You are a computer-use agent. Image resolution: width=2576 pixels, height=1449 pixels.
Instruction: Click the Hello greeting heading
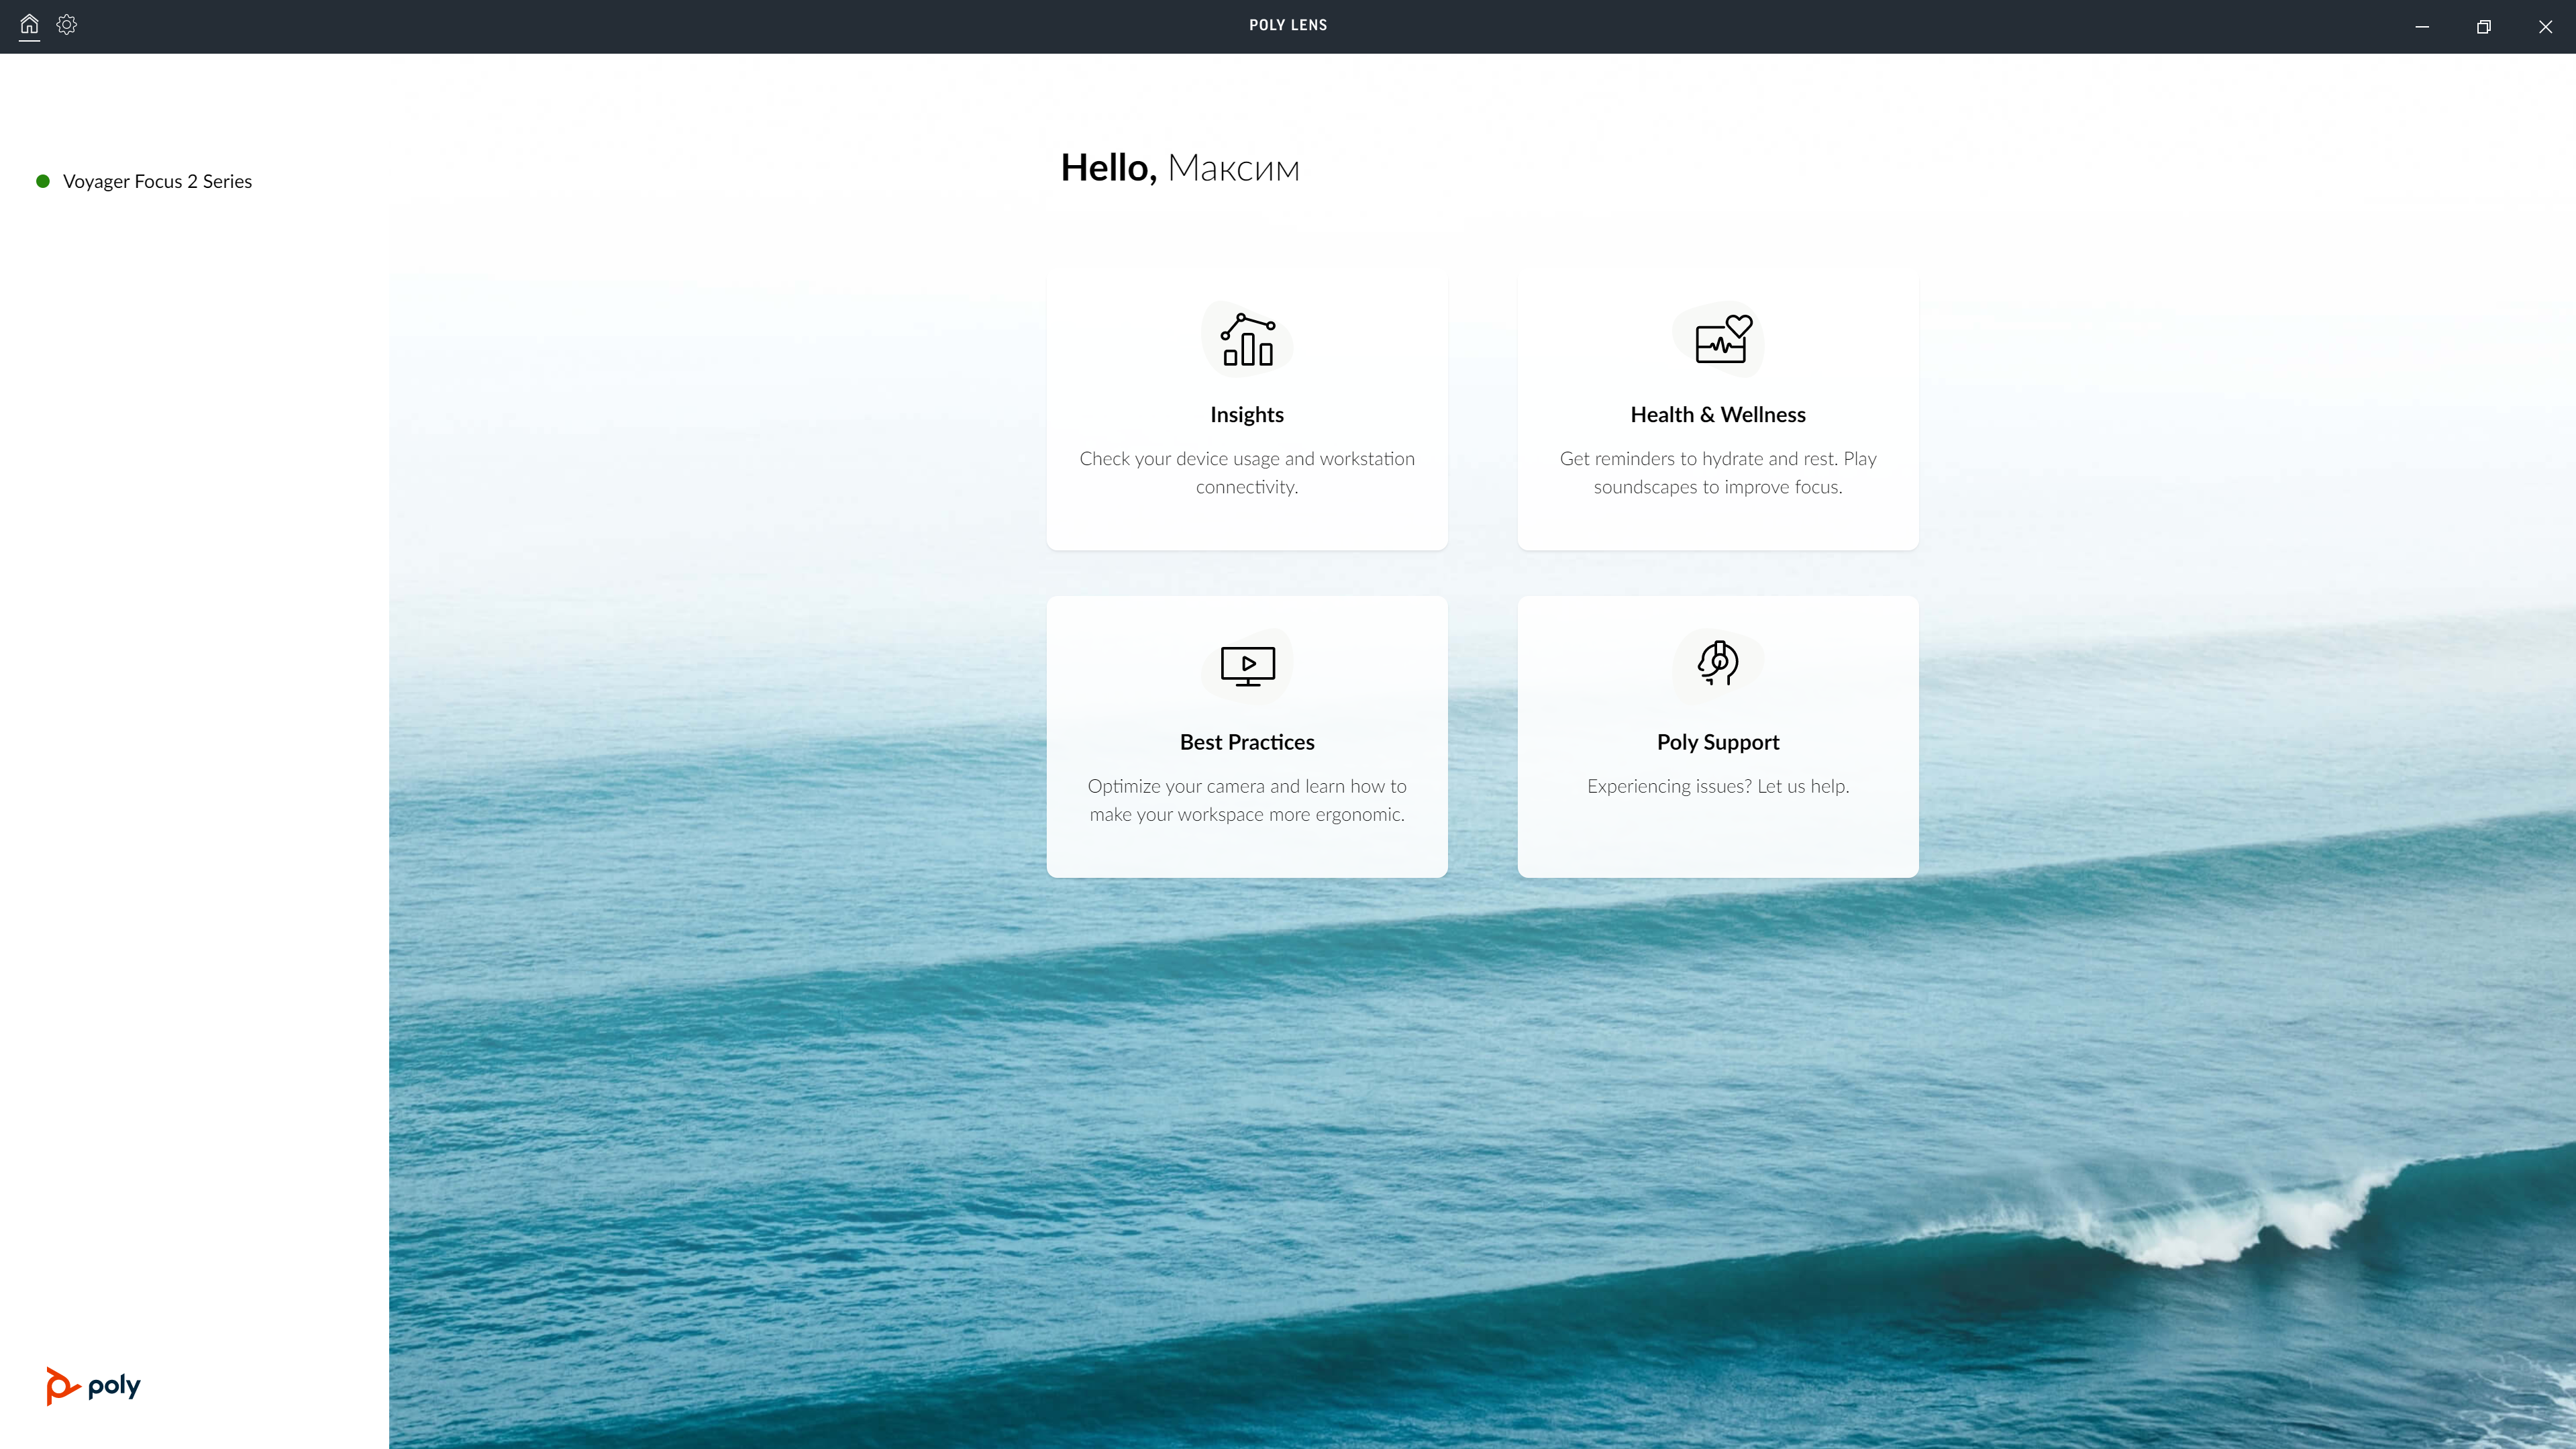(x=1180, y=168)
